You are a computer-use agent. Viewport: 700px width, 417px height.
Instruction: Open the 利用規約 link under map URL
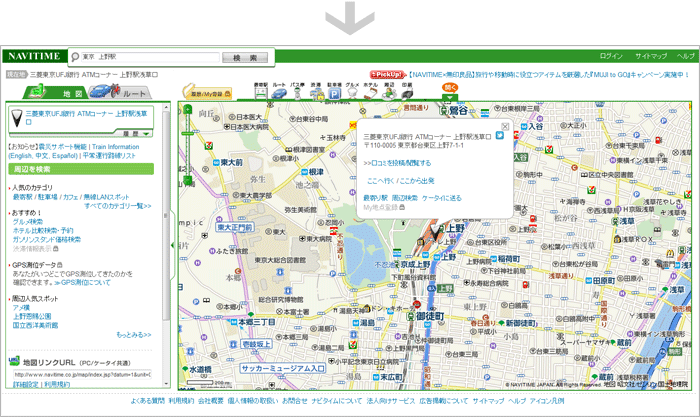[57, 384]
